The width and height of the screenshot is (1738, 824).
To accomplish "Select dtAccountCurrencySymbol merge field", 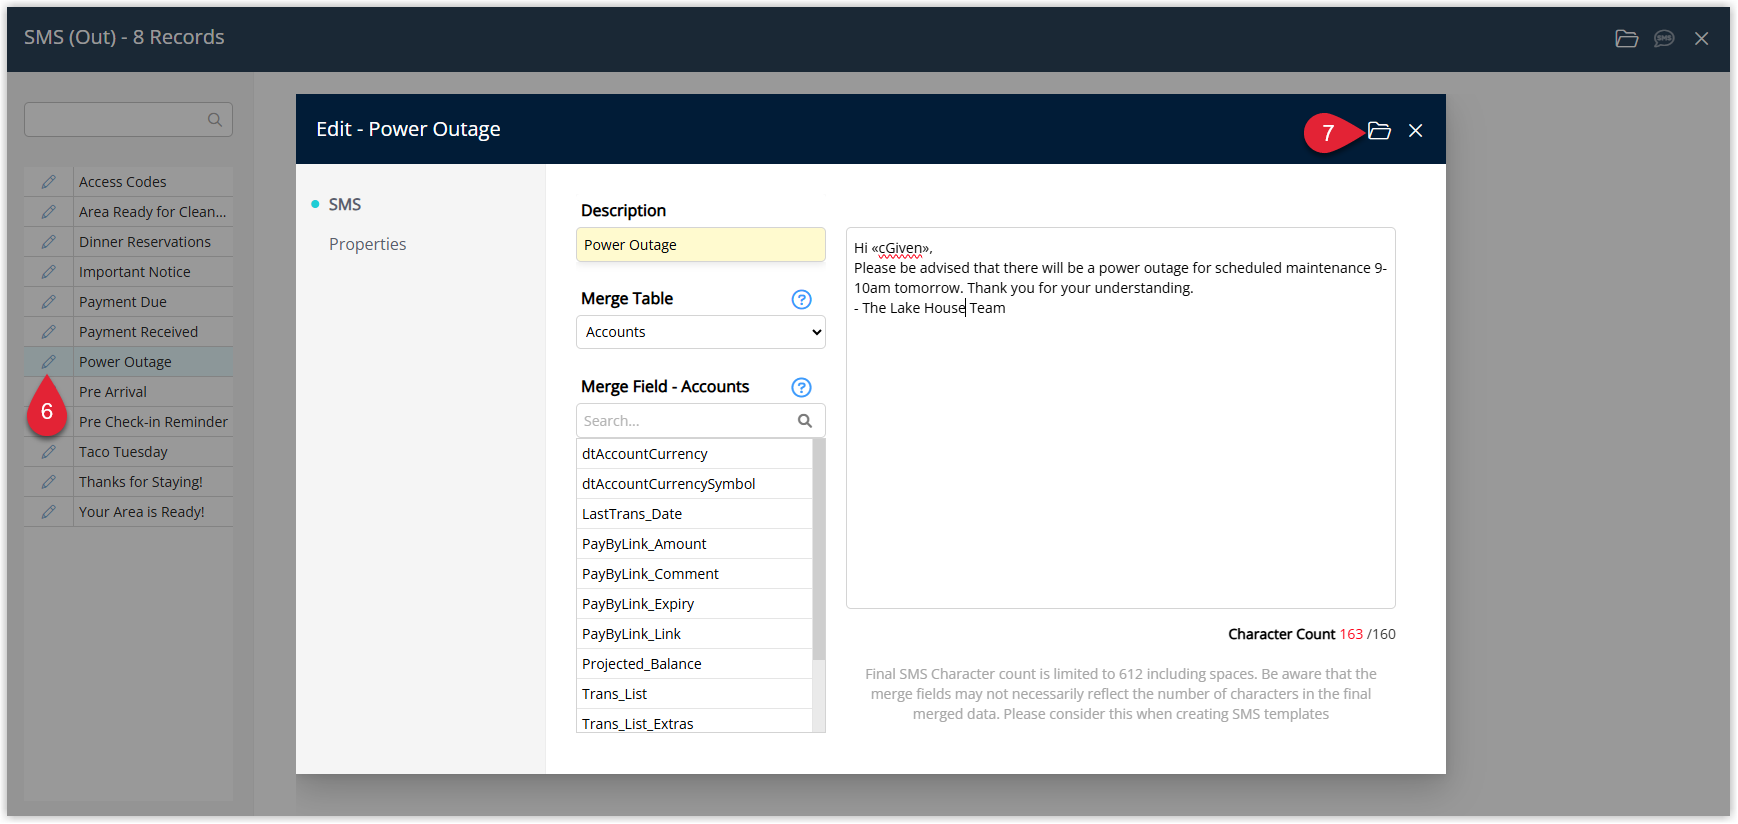I will (694, 484).
